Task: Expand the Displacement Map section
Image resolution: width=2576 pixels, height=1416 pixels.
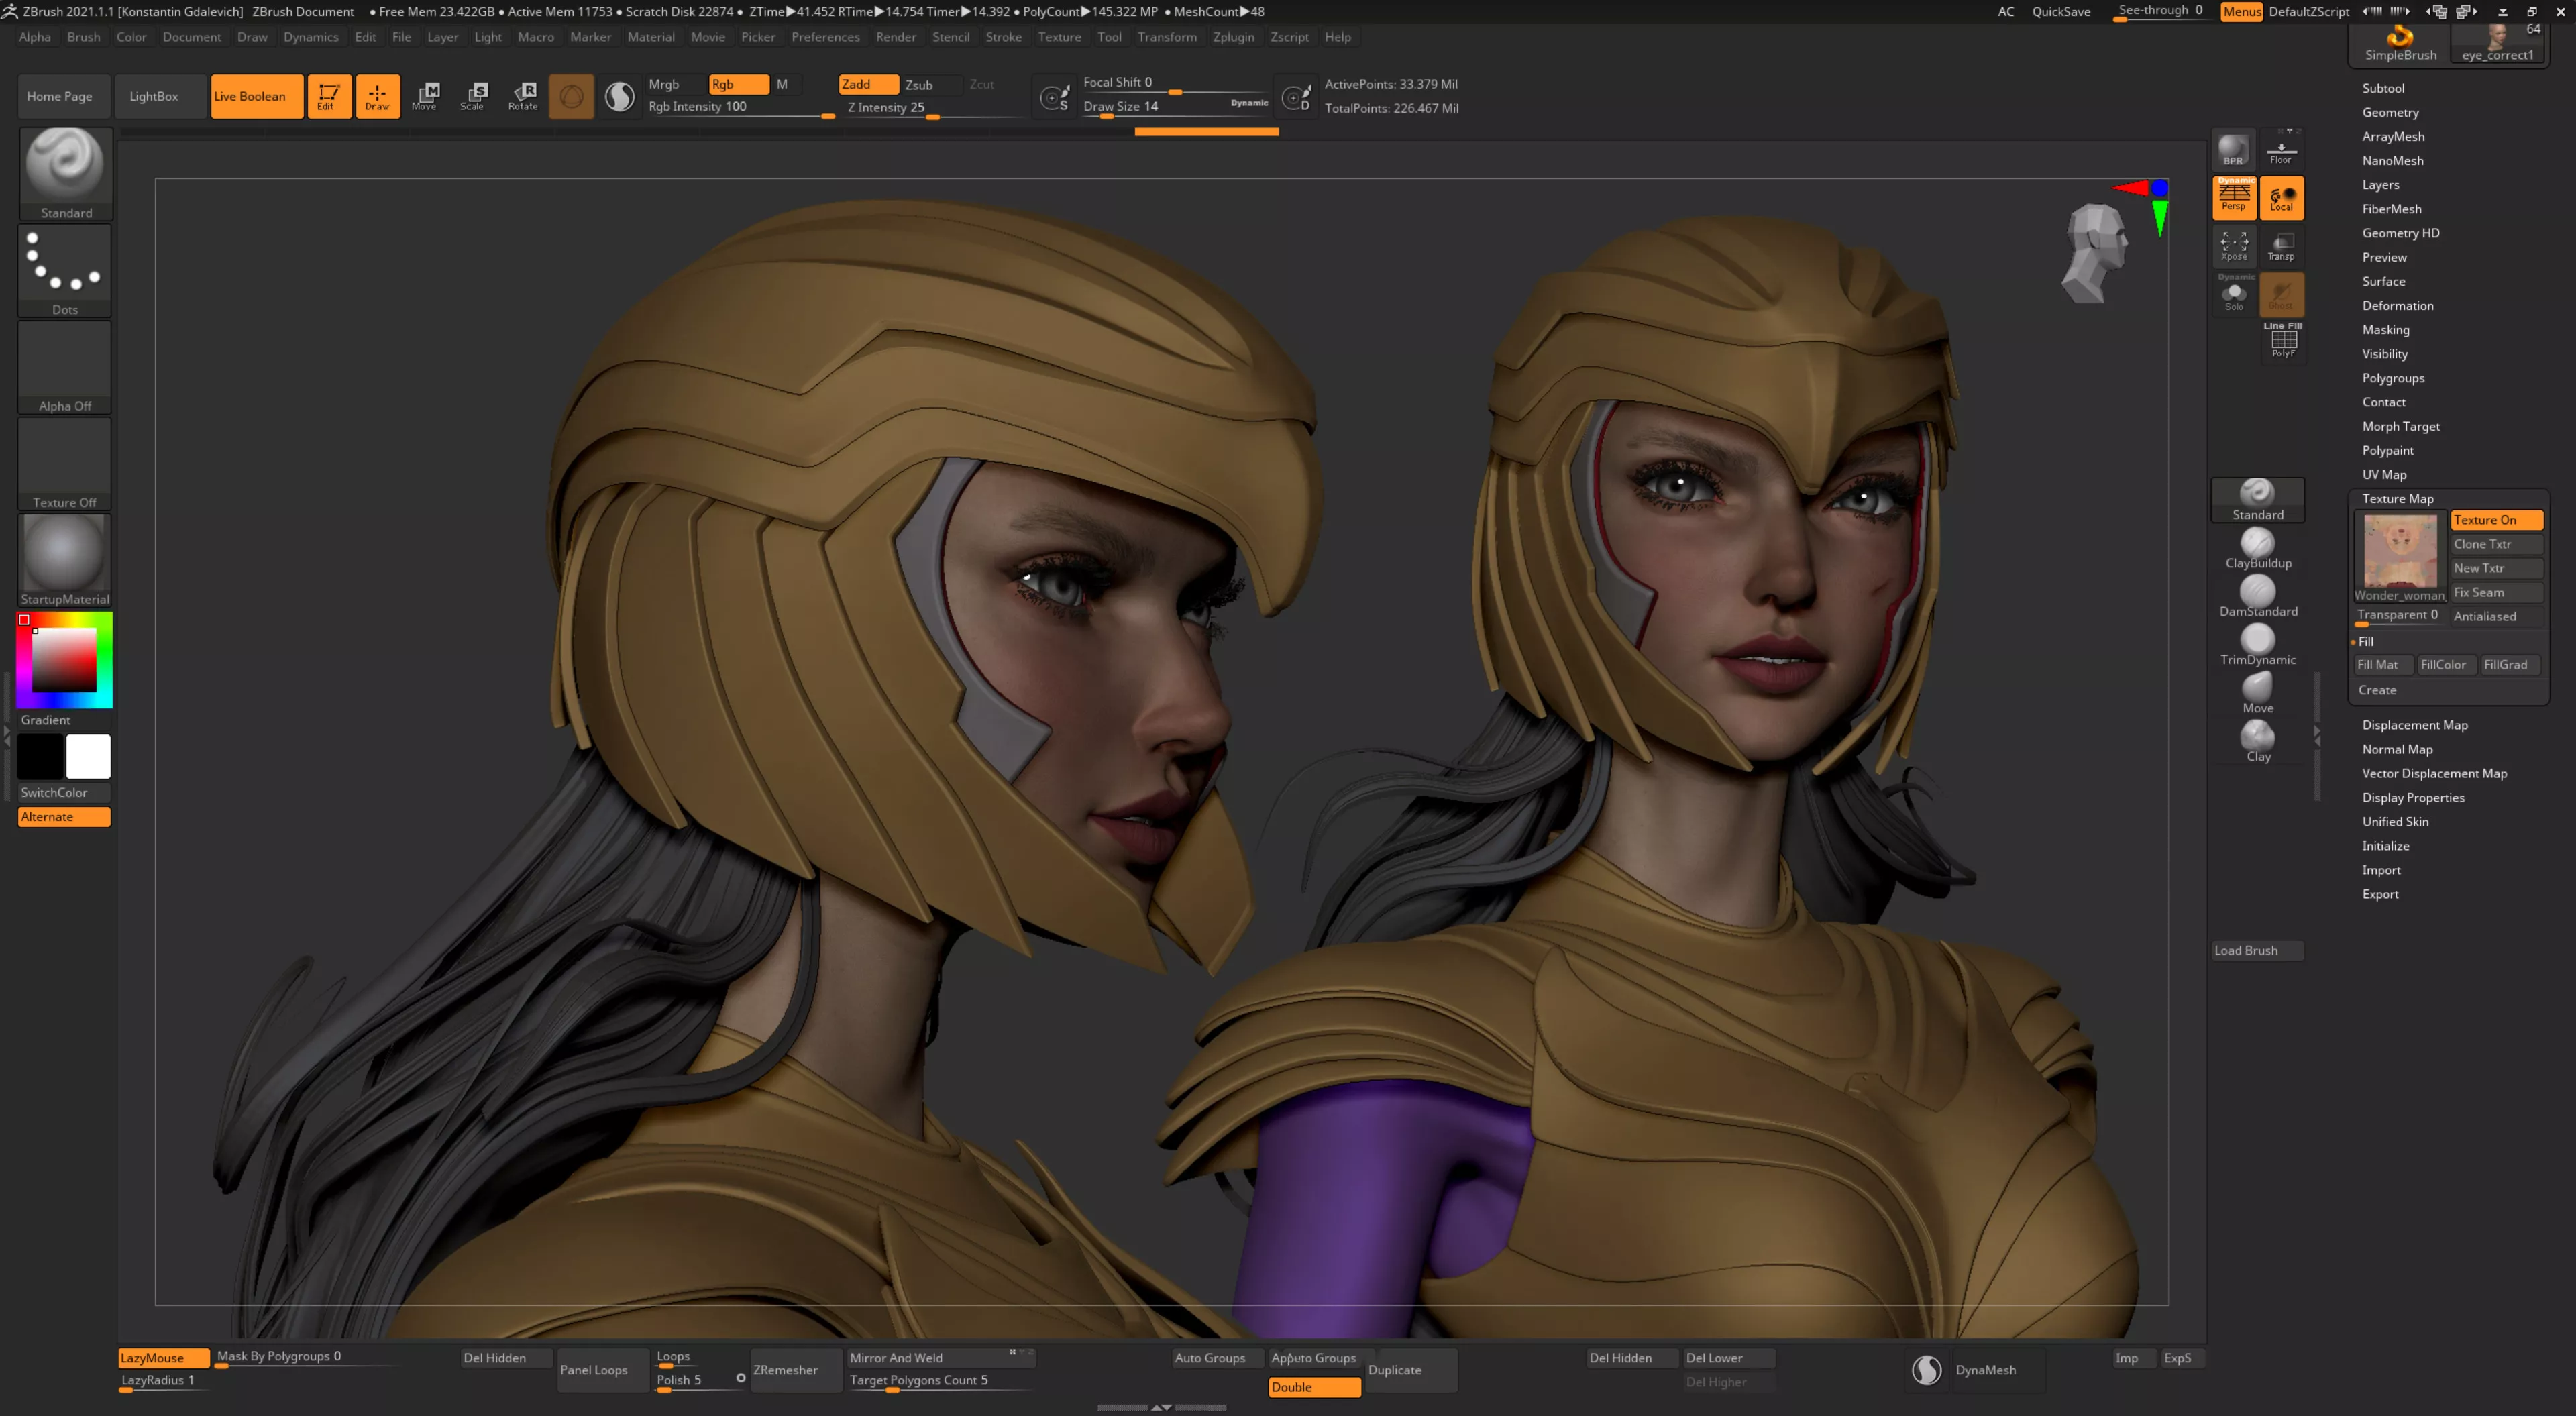Action: tap(2414, 725)
